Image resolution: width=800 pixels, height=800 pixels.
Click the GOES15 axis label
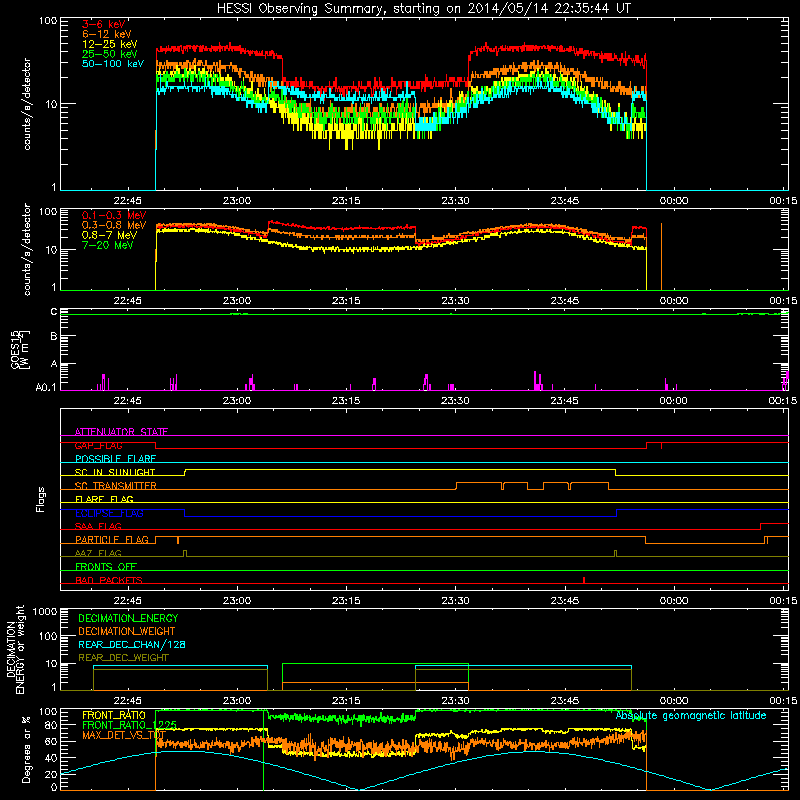click(20, 349)
